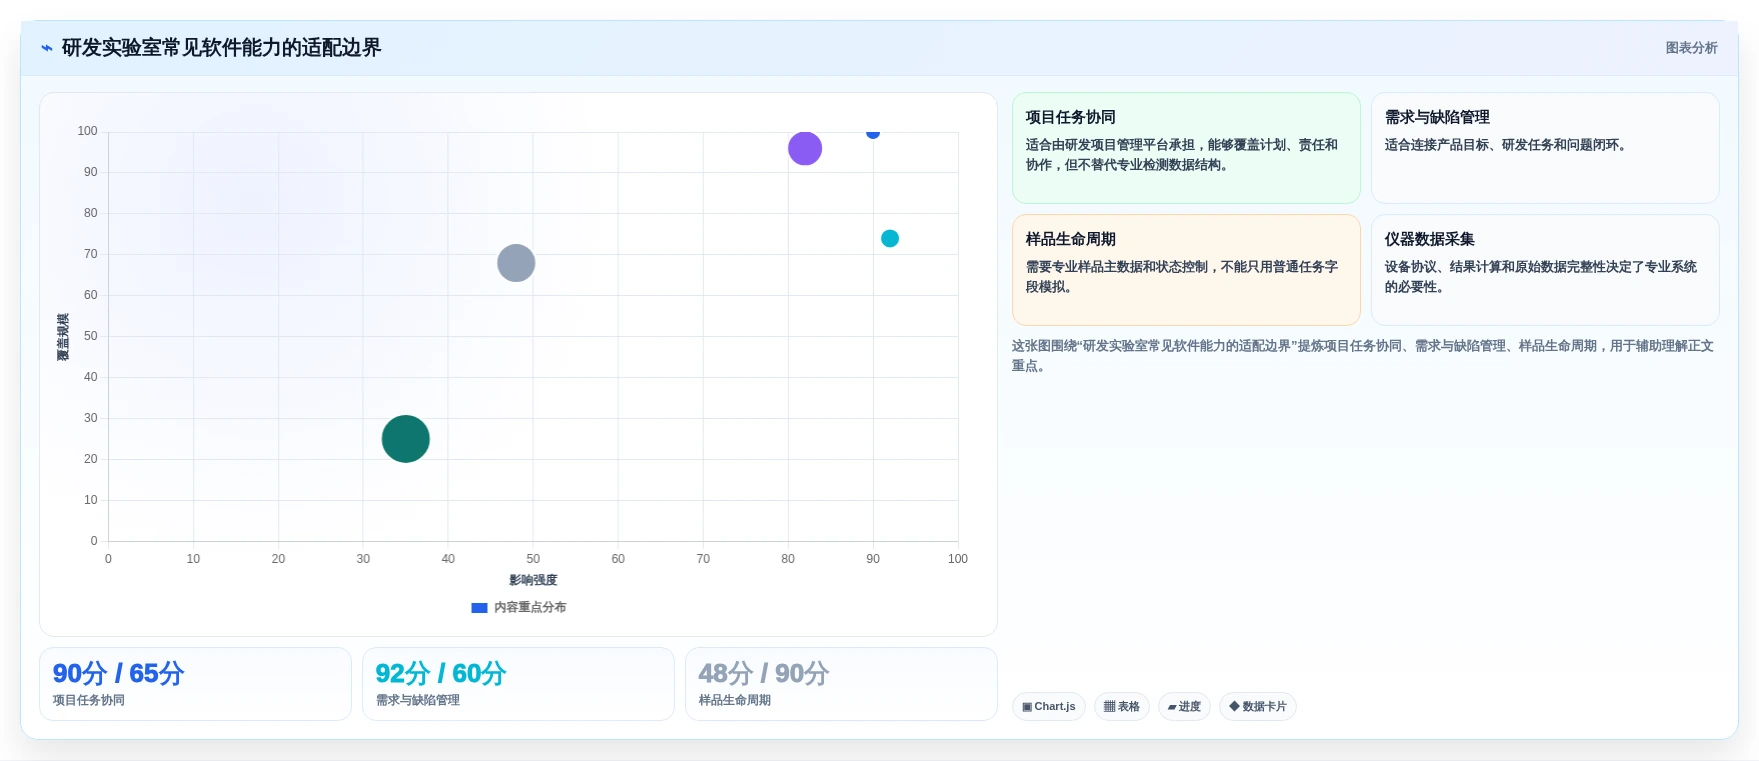The height and width of the screenshot is (761, 1759).
Task: Click the 项目任务协同 card description text
Action: click(x=1182, y=155)
